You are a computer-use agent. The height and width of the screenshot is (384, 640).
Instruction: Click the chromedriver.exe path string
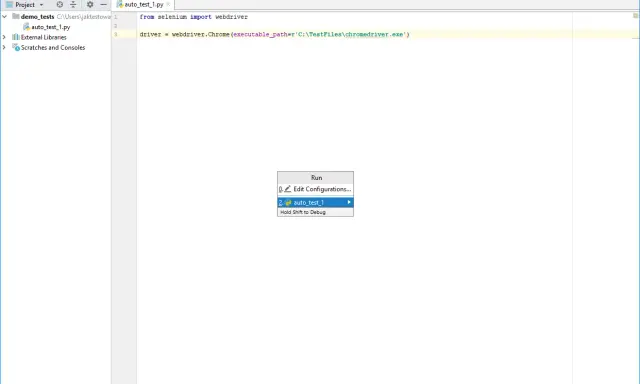coord(351,34)
